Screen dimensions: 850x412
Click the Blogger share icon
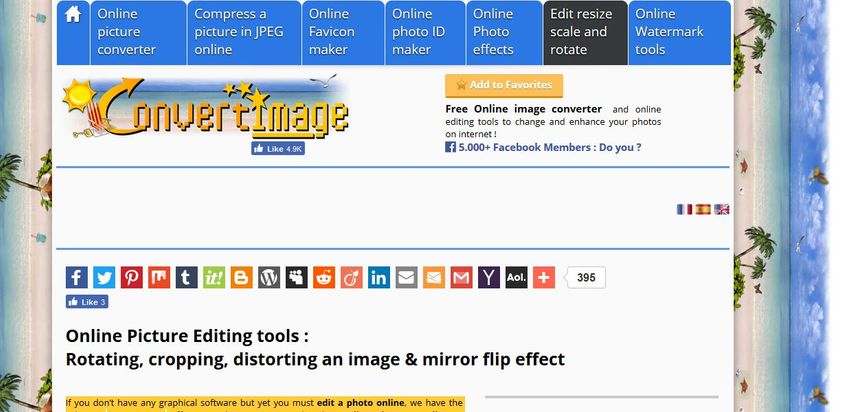[x=242, y=278]
